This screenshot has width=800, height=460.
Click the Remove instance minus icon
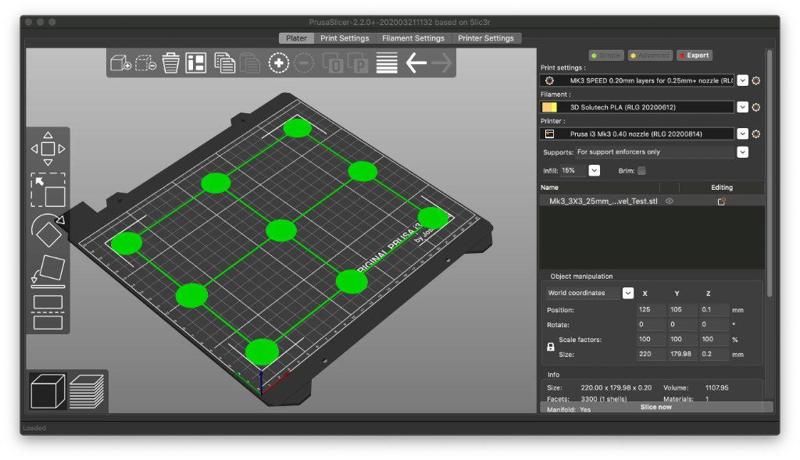coord(304,63)
